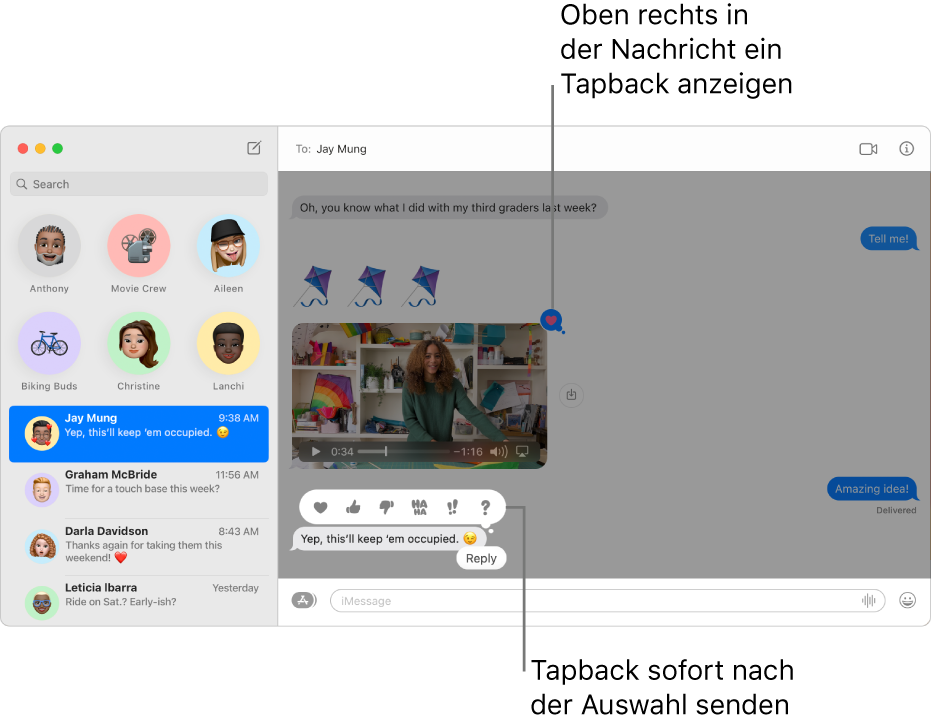
Task: Open the emoji picker
Action: pyautogui.click(x=906, y=600)
